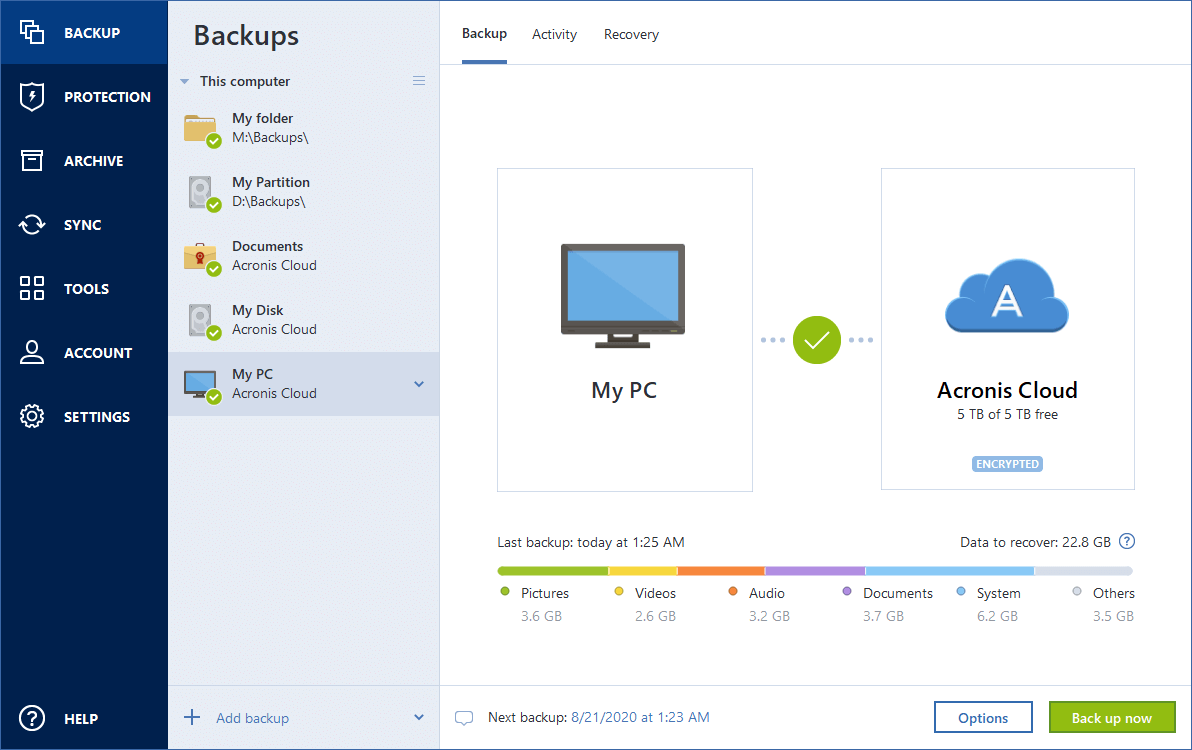Click the Back up now button
The width and height of the screenshot is (1192, 750).
1112,717
